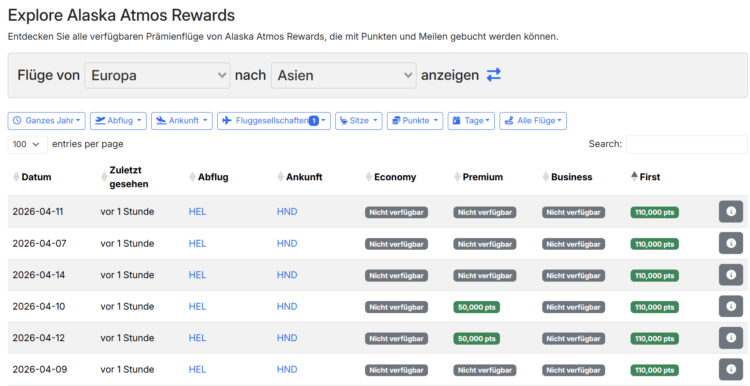Viewport: 750px width, 386px height.
Task: Select Explore Alaska Atmos Rewards heading
Action: coord(121,15)
